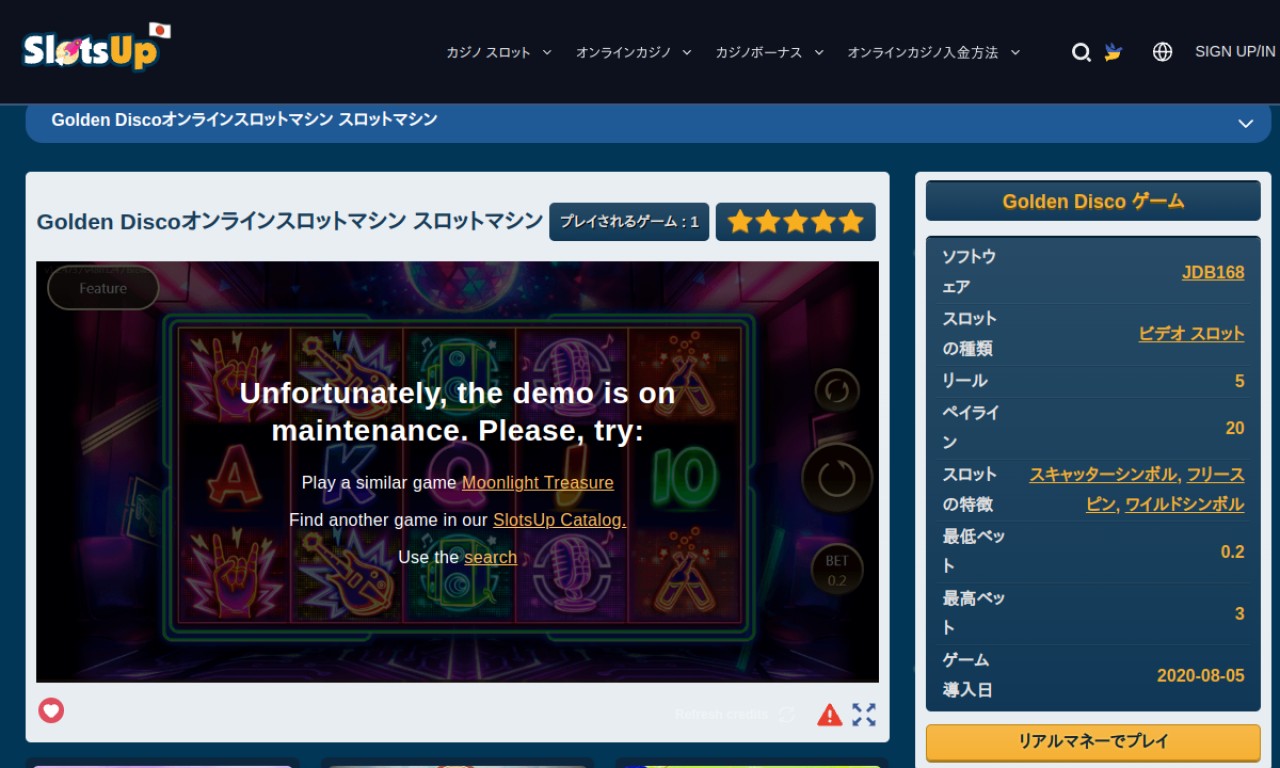
Task: Click プレイされるゲーム : 1 badge
Action: point(629,222)
